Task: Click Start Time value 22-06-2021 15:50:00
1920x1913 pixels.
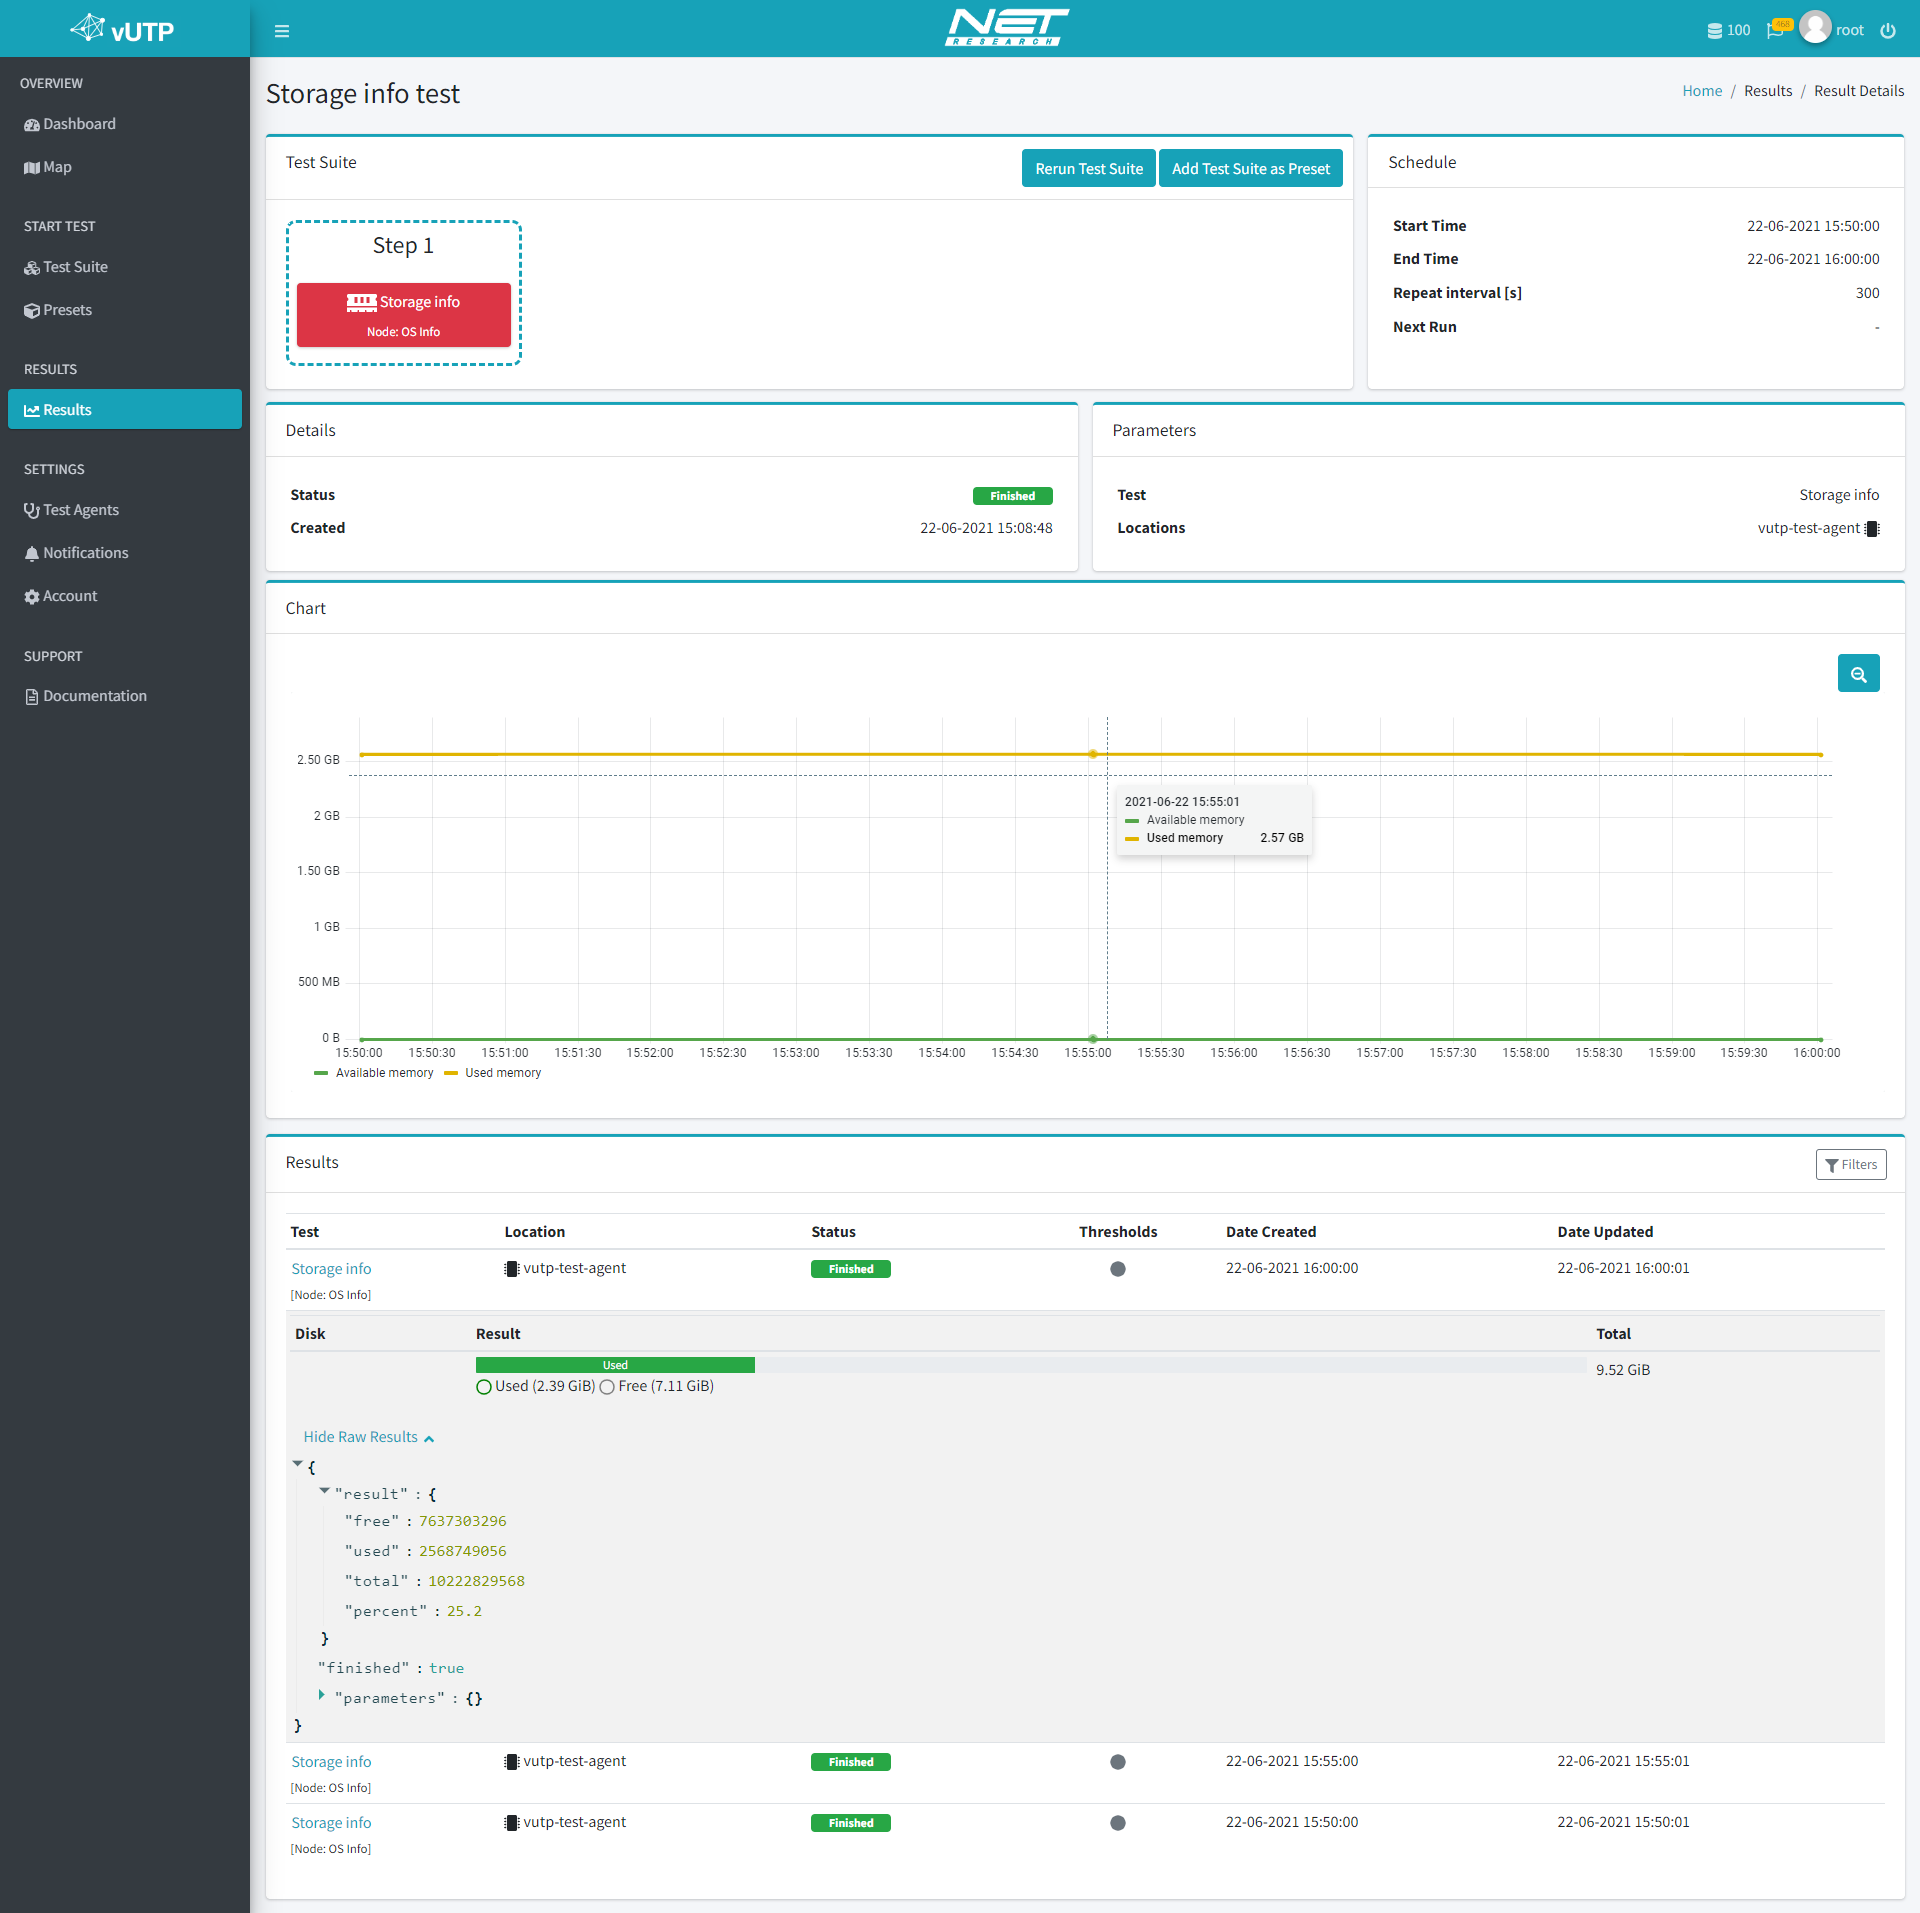Action: [1813, 226]
